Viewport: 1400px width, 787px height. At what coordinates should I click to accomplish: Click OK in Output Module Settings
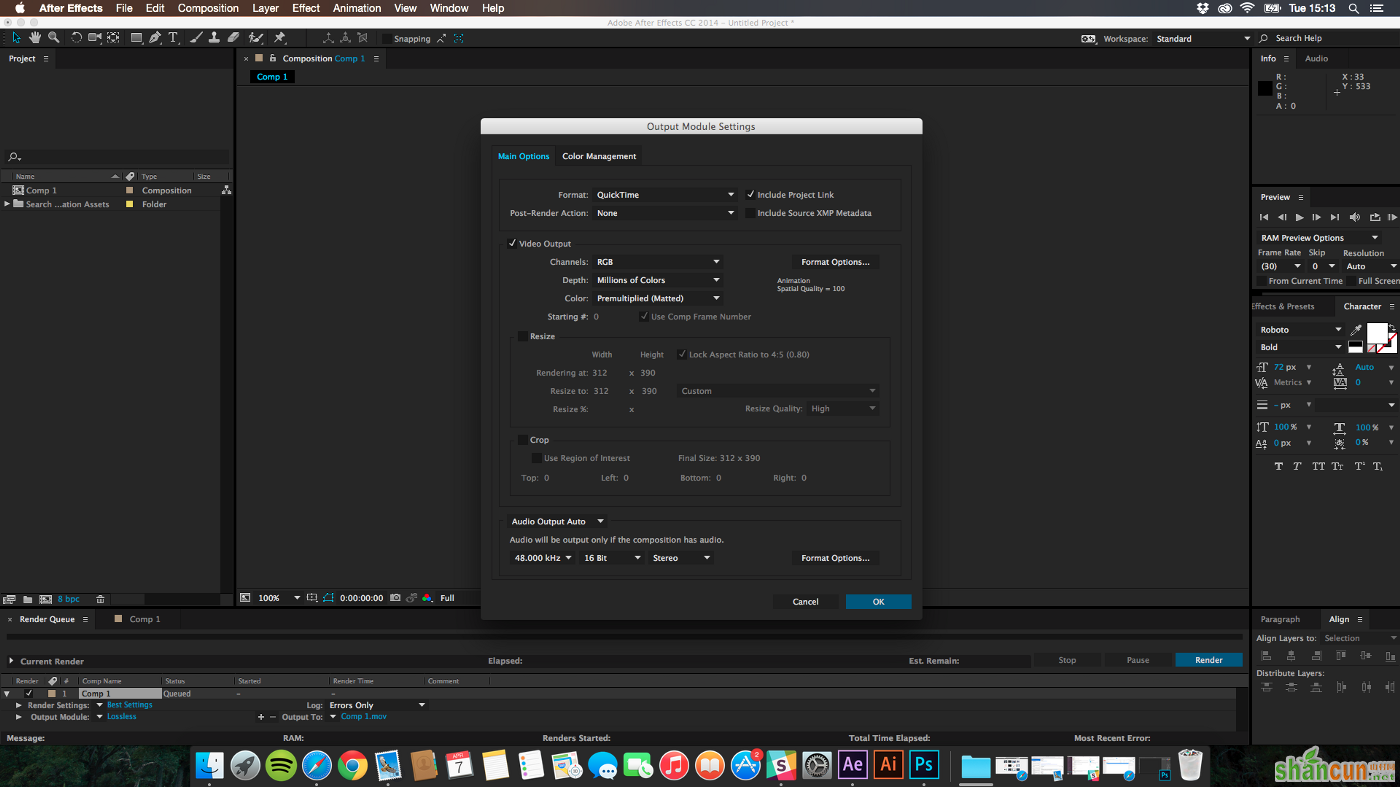coord(878,601)
